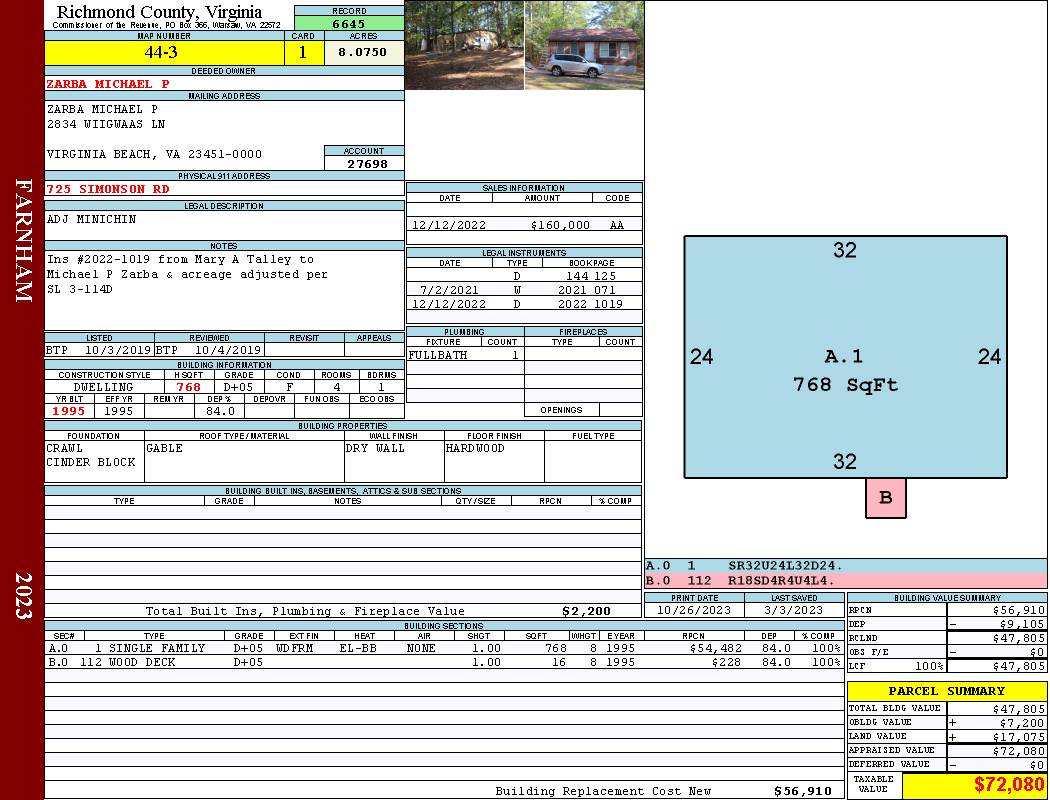
Task: Click SINGLE FAMILY building section row
Action: (444, 648)
